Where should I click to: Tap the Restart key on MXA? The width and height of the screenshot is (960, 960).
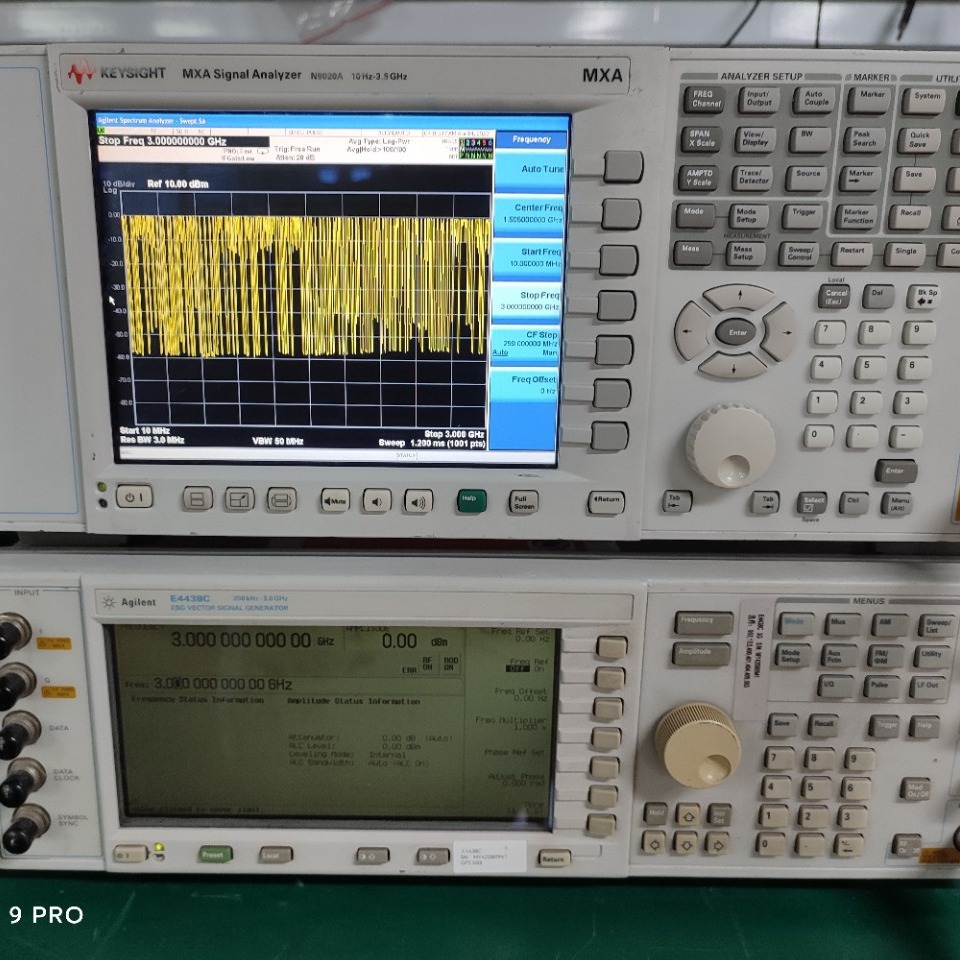coord(852,253)
